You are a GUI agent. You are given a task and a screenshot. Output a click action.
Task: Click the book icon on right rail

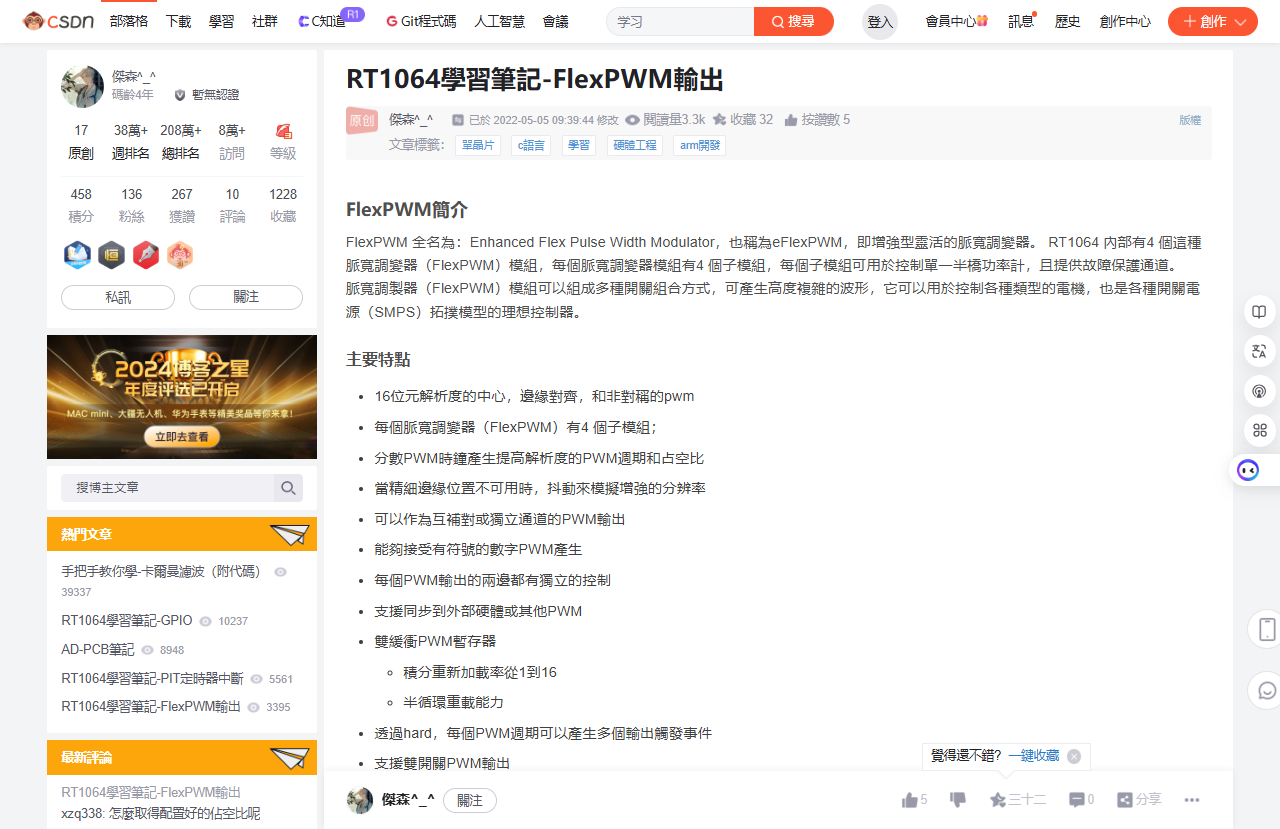click(1259, 312)
